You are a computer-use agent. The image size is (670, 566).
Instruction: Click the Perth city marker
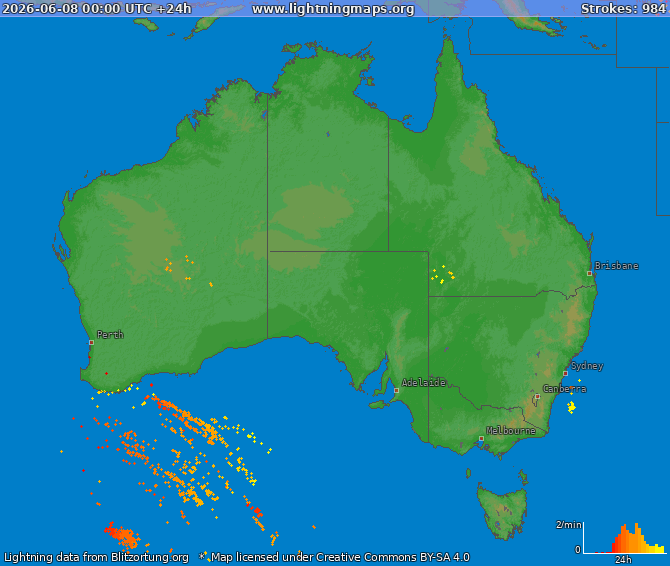coord(91,343)
